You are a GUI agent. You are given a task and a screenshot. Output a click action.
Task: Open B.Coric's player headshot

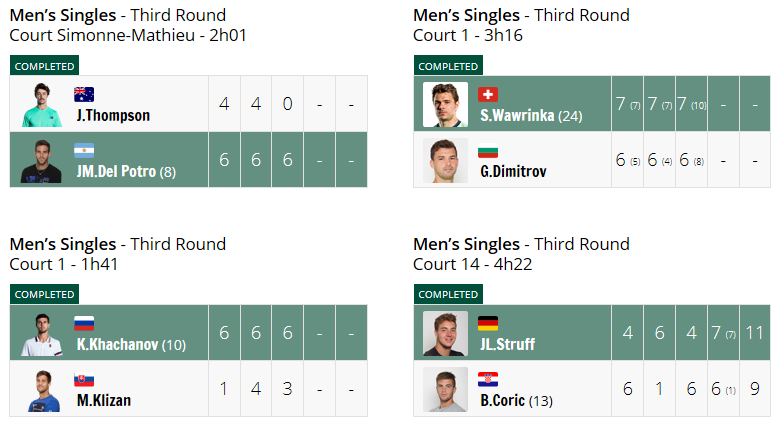pyautogui.click(x=445, y=389)
